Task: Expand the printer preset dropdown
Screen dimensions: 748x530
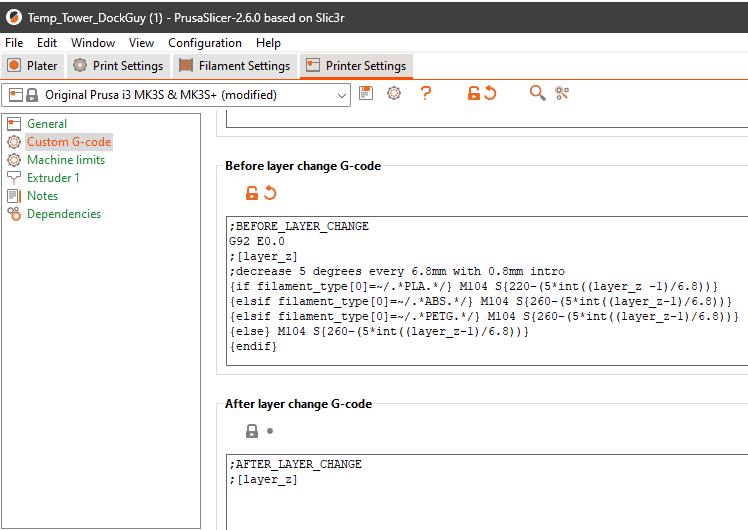Action: (342, 95)
